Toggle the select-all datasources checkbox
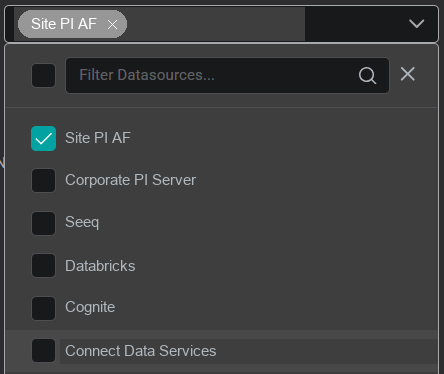444x374 pixels. [43, 75]
